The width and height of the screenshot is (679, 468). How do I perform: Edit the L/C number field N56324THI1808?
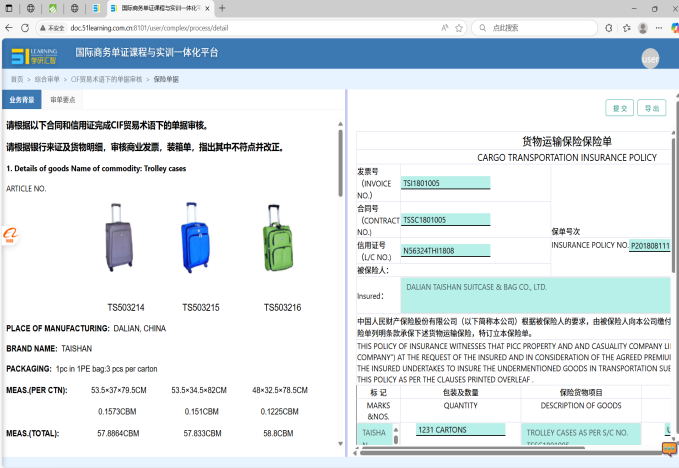(x=445, y=250)
